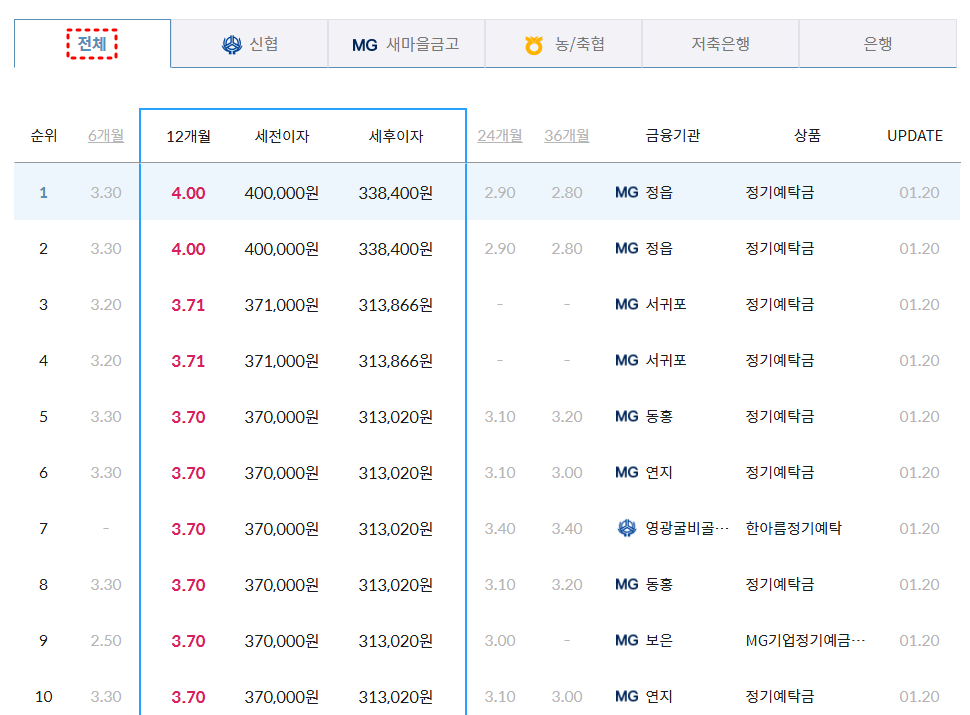Click 338,400원 in rank 2 row
Screen dimensions: 970x715
[x=396, y=249]
